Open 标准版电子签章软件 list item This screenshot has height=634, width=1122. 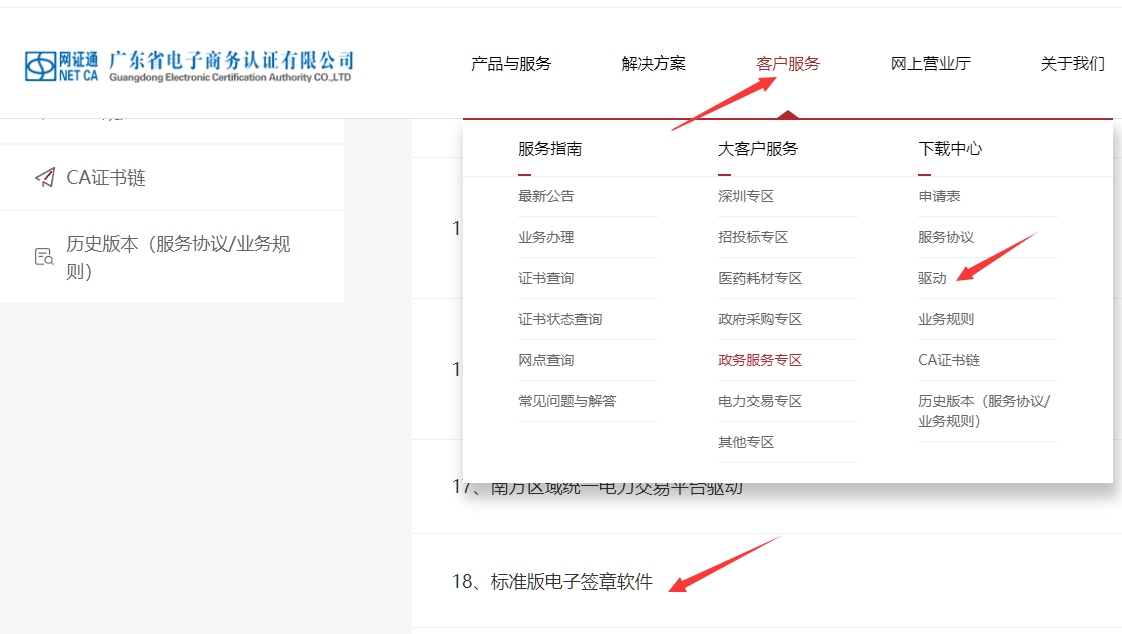click(x=552, y=581)
